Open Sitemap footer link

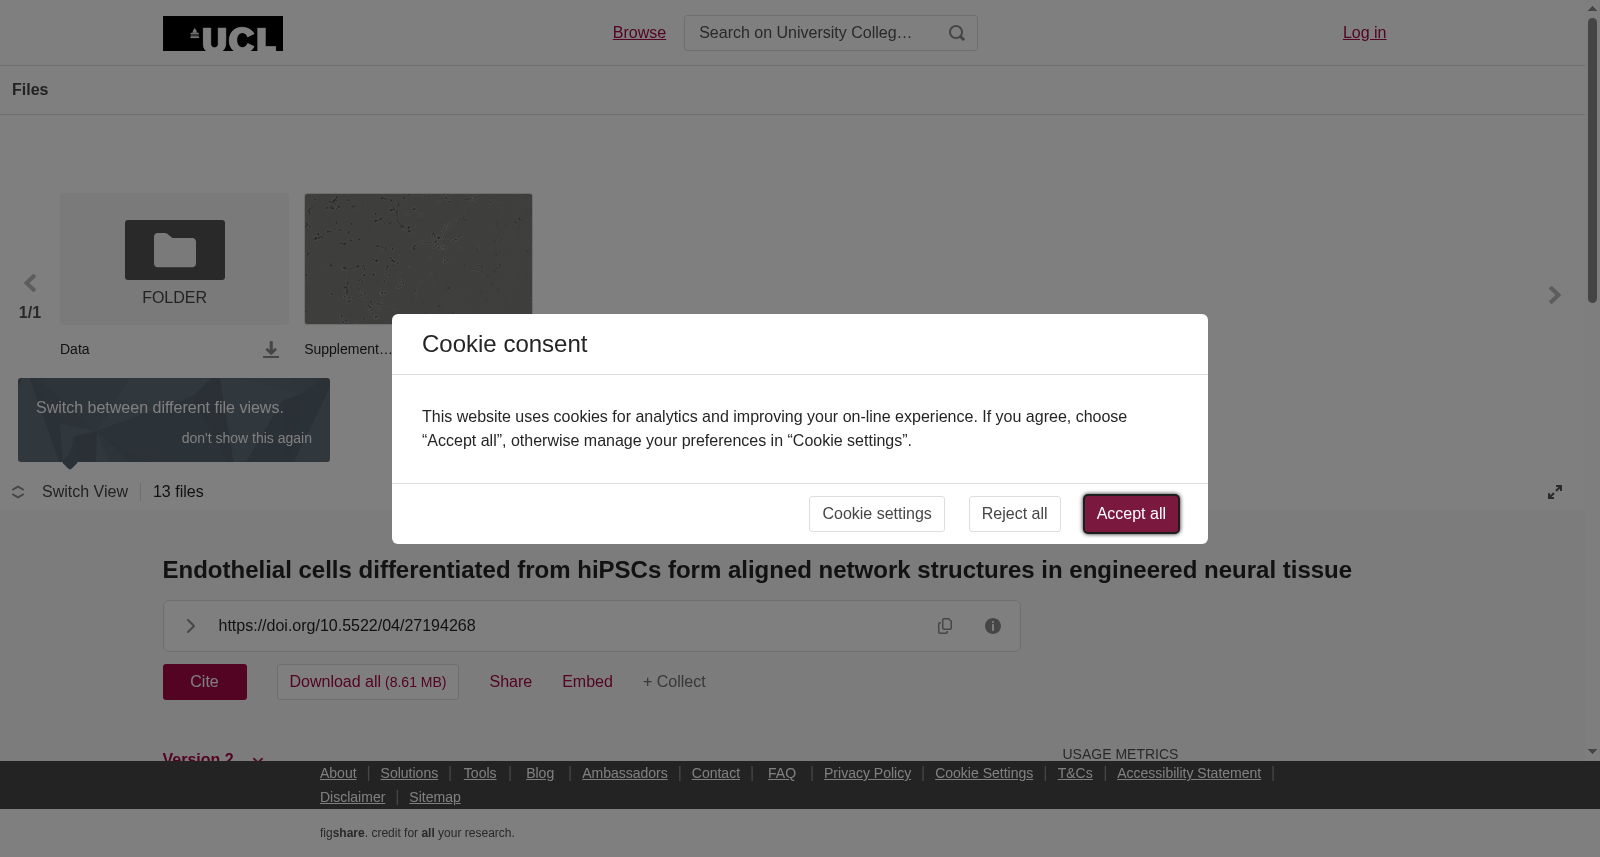point(435,797)
